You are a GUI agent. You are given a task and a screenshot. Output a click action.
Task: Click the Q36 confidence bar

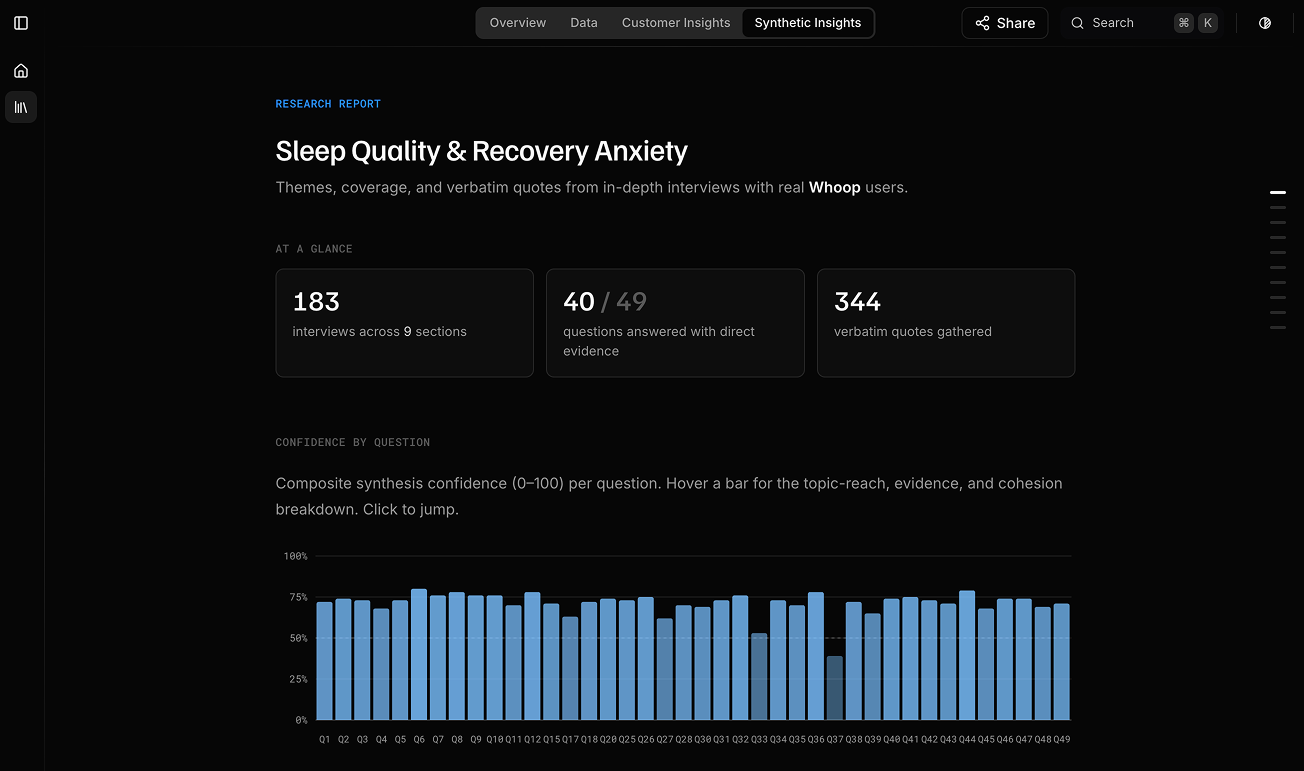click(816, 656)
